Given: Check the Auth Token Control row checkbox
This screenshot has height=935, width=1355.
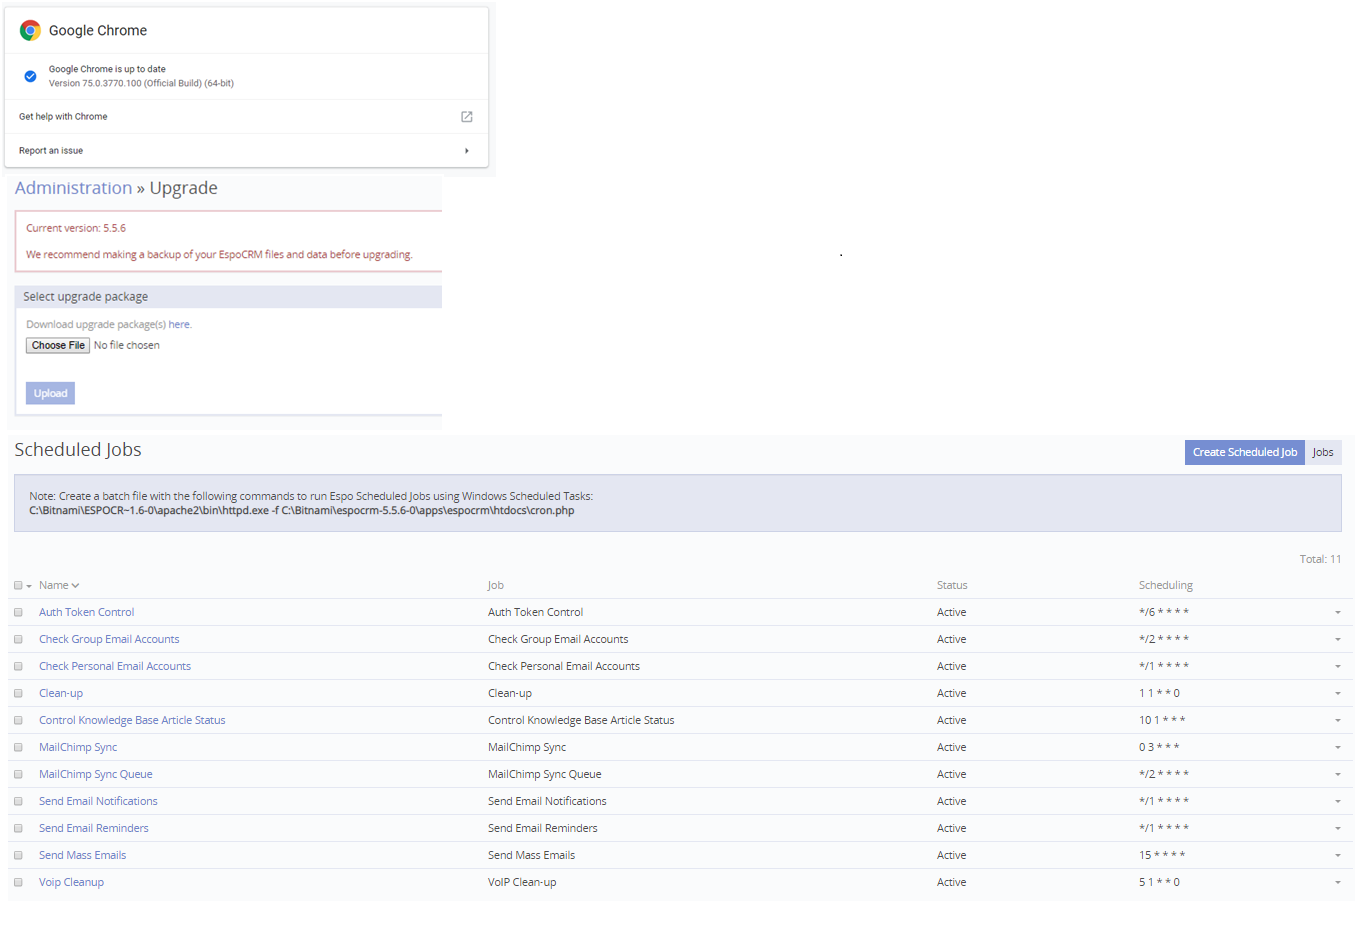Looking at the screenshot, I should tap(18, 612).
